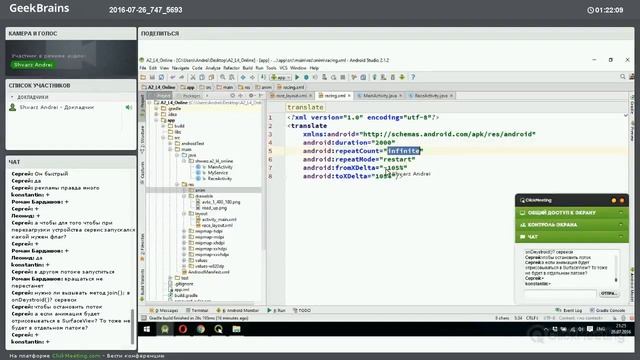This screenshot has height=360, width=640.
Task: Select build.gradle file in project tree
Action: (x=183, y=296)
